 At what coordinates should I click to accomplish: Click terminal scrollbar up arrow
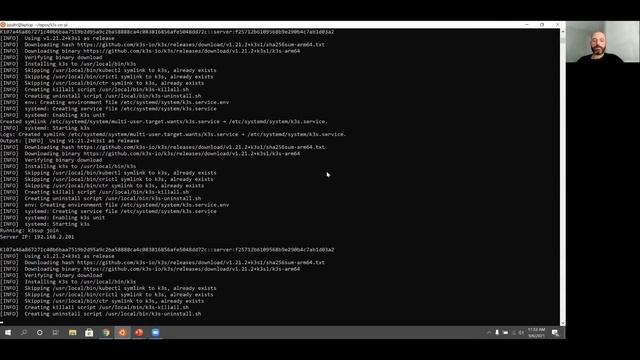(563, 32)
